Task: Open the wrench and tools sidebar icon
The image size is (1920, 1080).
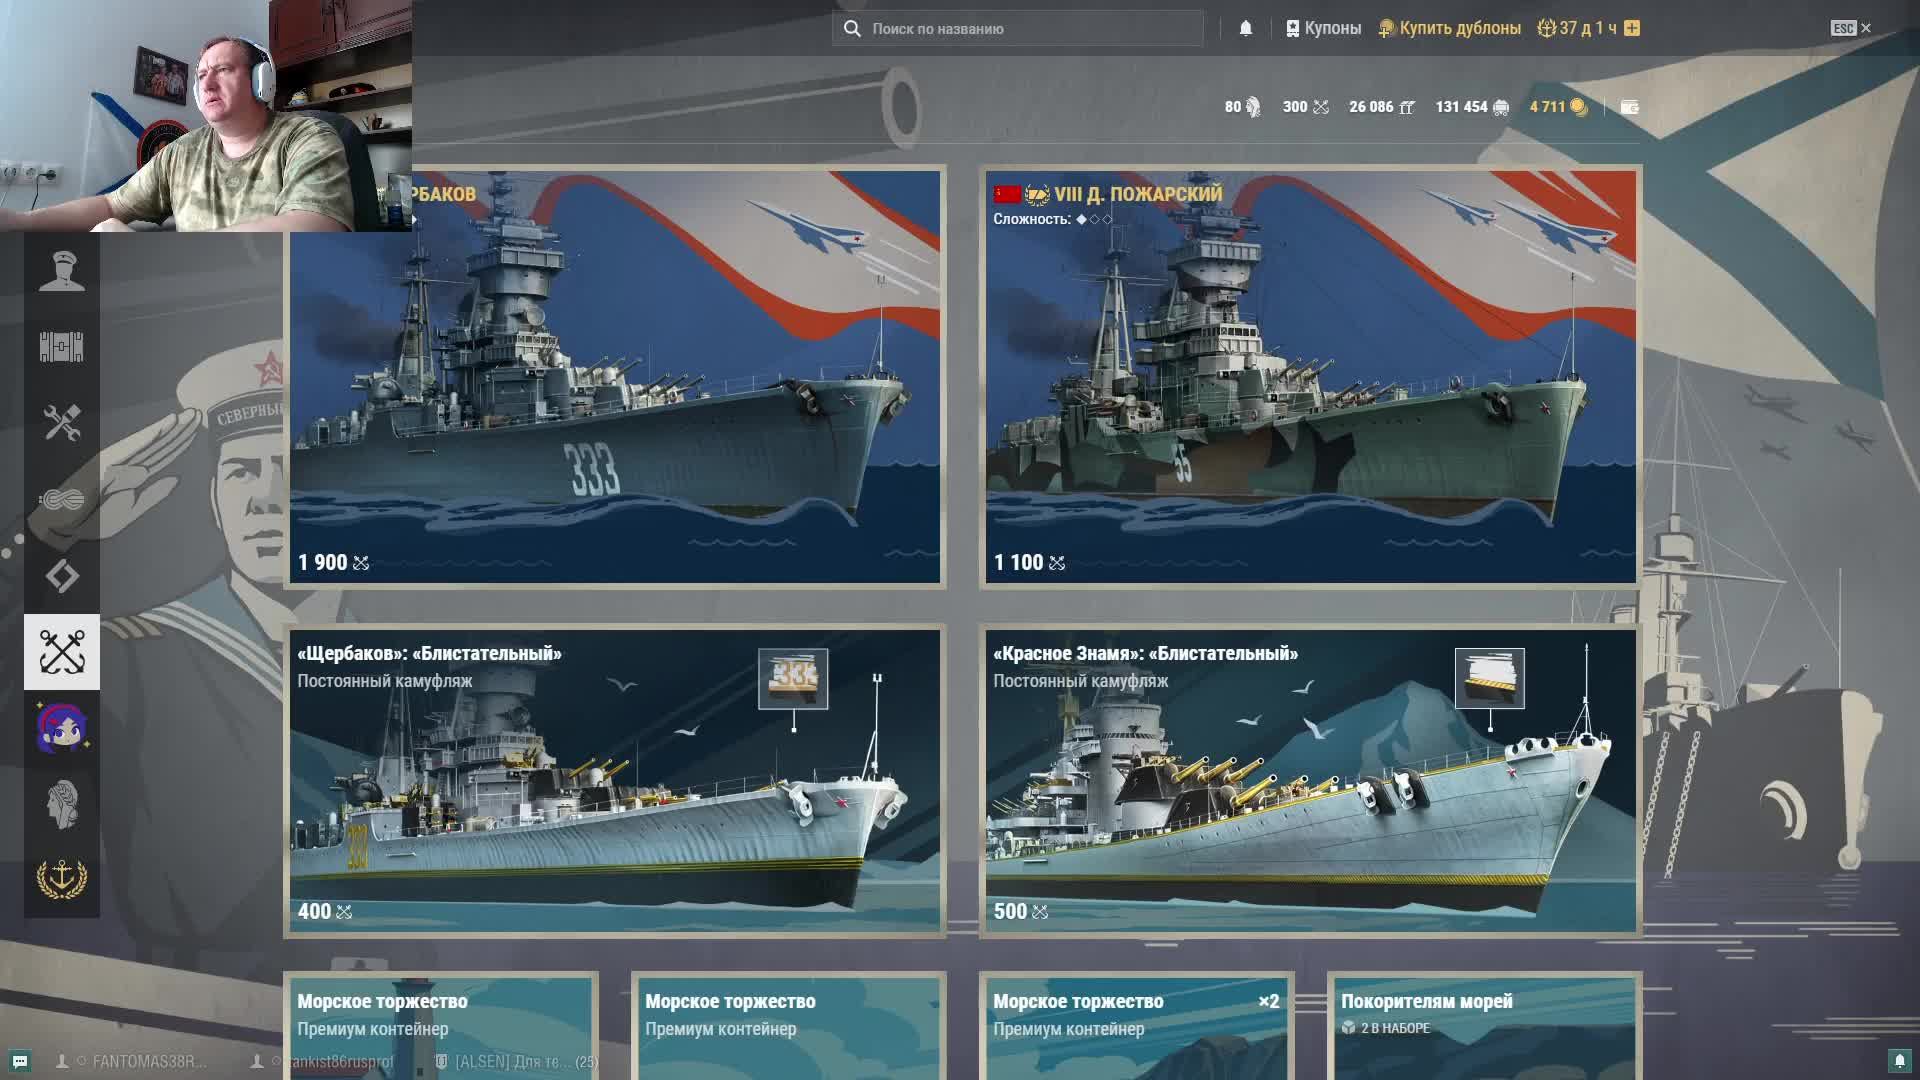Action: coord(62,423)
